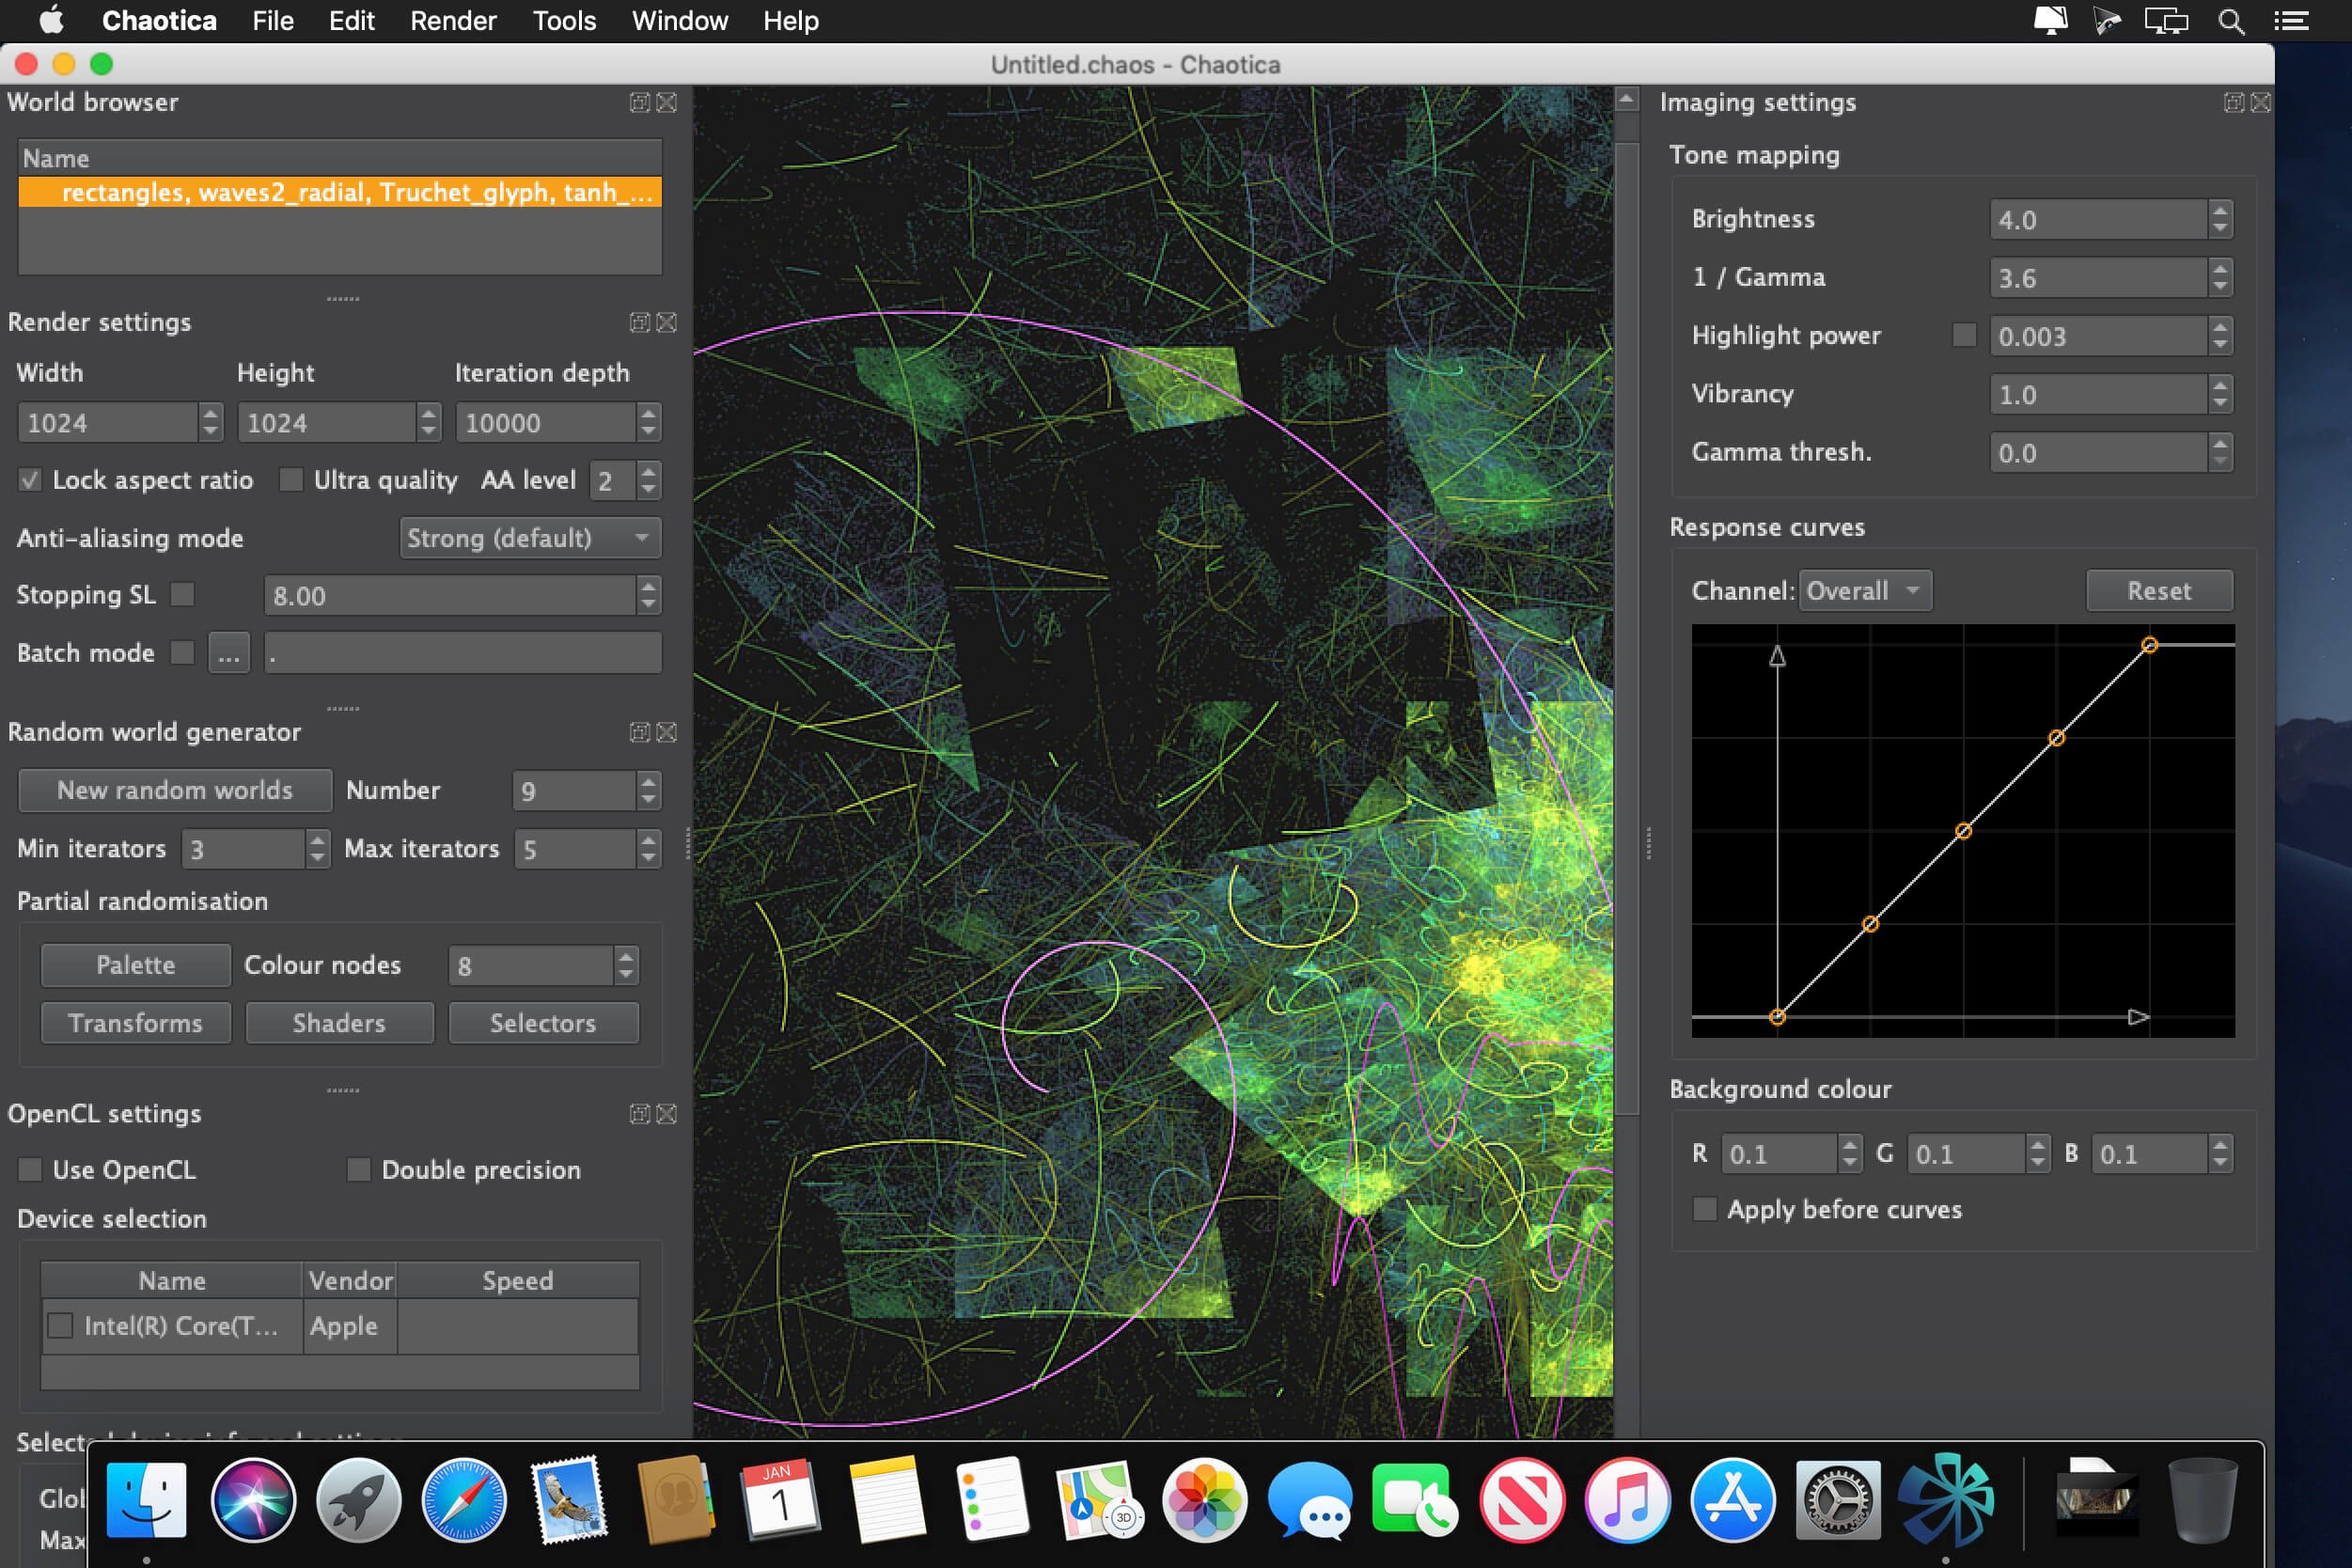Open the Render menu
The height and width of the screenshot is (1568, 2352).
click(452, 21)
